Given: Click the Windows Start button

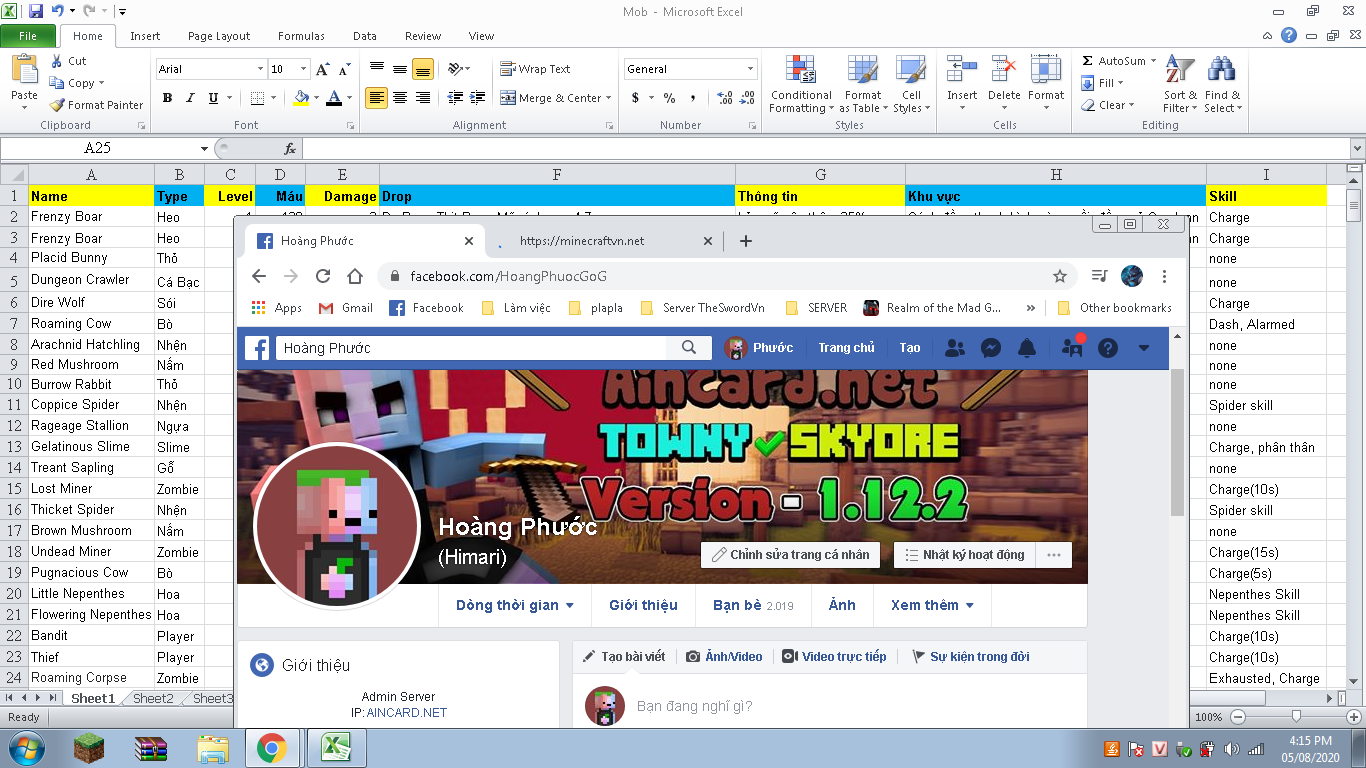Looking at the screenshot, I should point(24,748).
